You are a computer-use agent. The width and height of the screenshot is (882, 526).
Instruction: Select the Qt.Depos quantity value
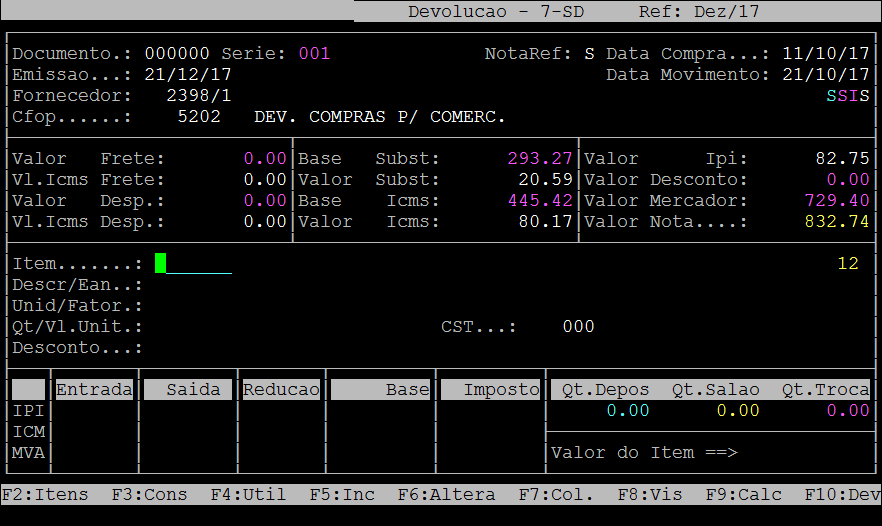coord(627,411)
